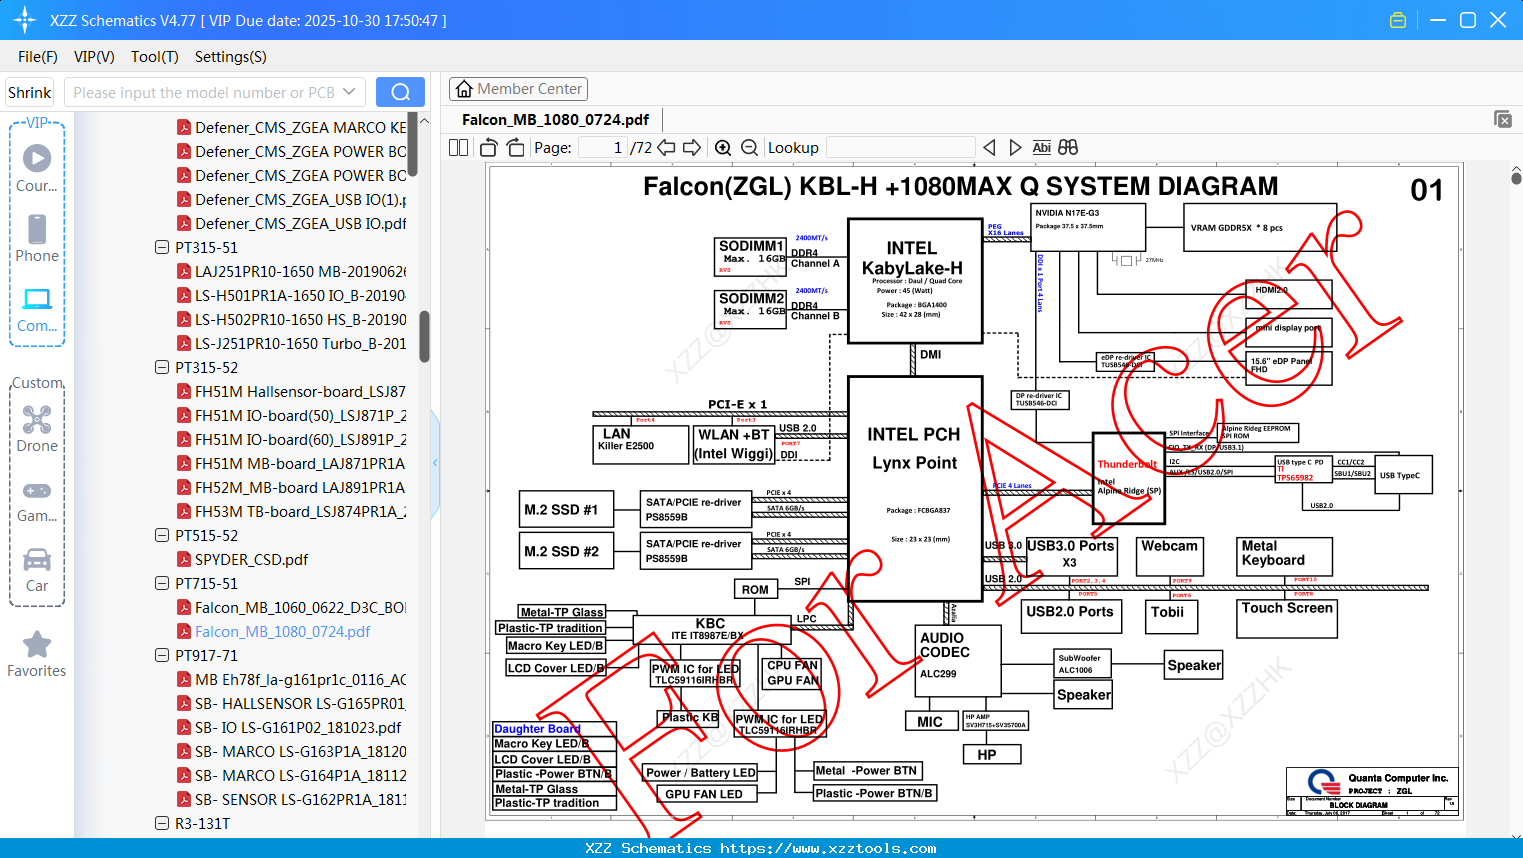Open the Car category

point(37,569)
